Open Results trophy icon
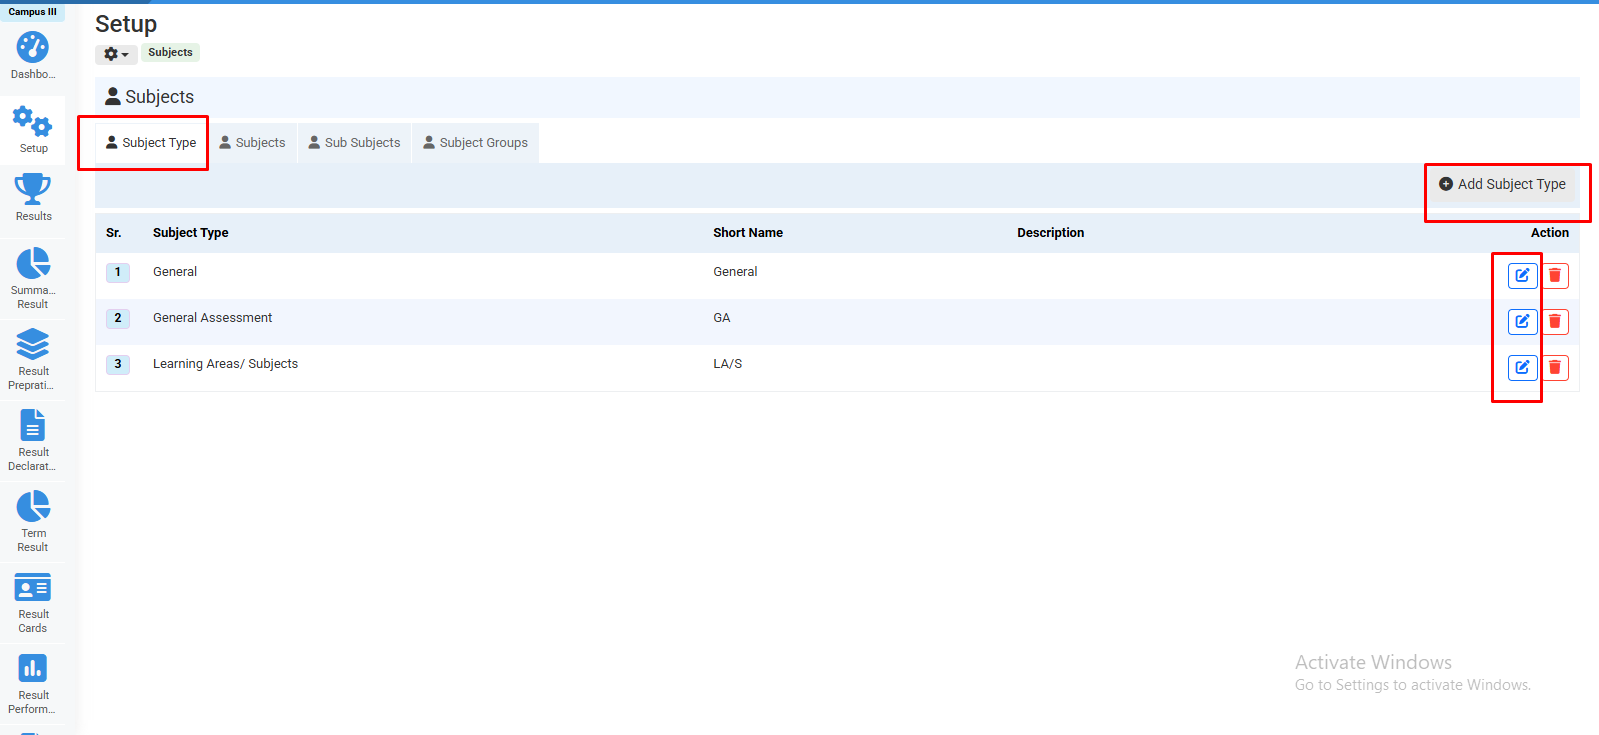Viewport: 1599px width, 735px height. (x=33, y=189)
